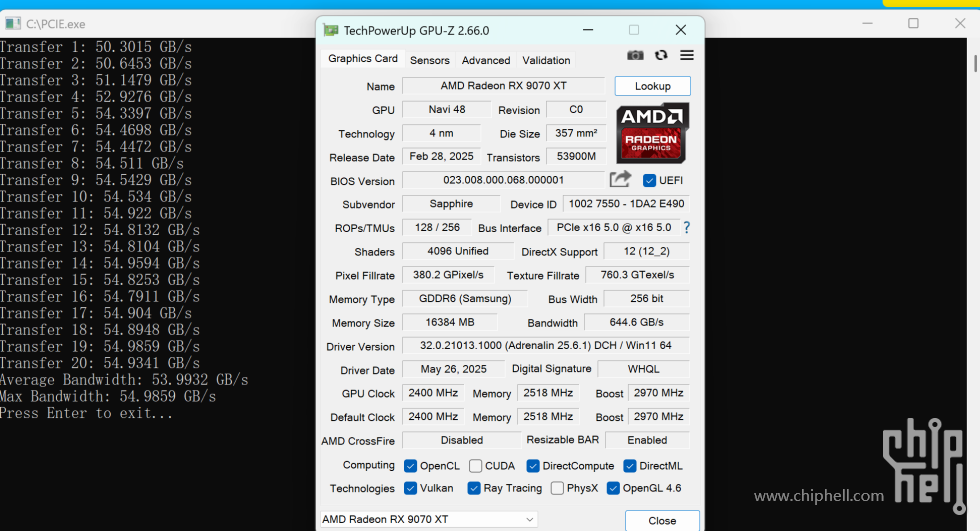Toggle the DirectCompute checkbox
This screenshot has height=531, width=980.
533,466
